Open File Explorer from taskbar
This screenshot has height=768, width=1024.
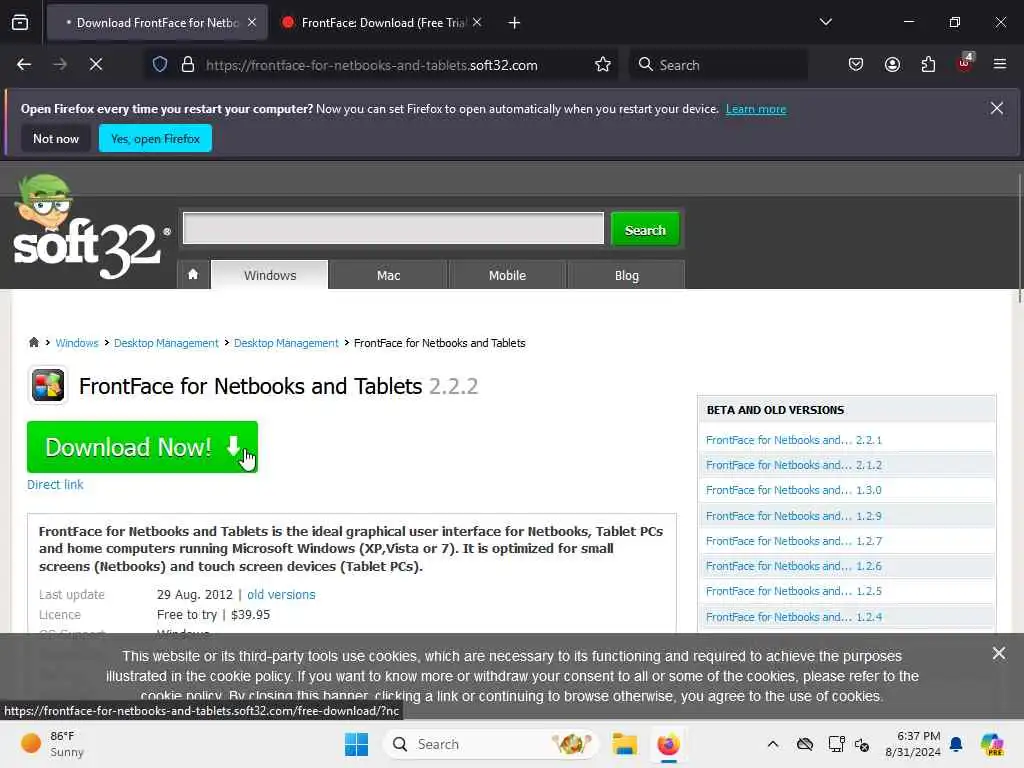pos(624,744)
